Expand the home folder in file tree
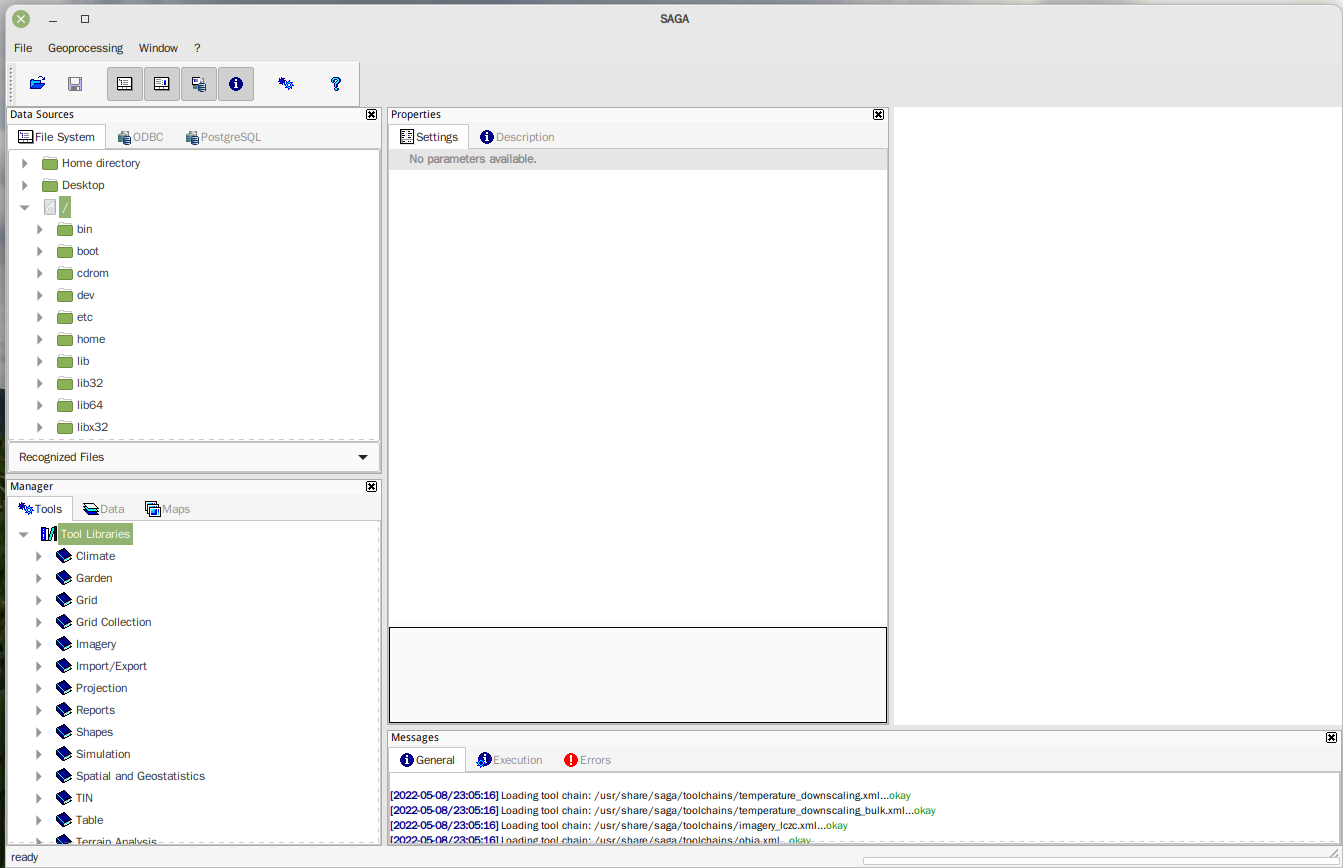 pos(40,339)
